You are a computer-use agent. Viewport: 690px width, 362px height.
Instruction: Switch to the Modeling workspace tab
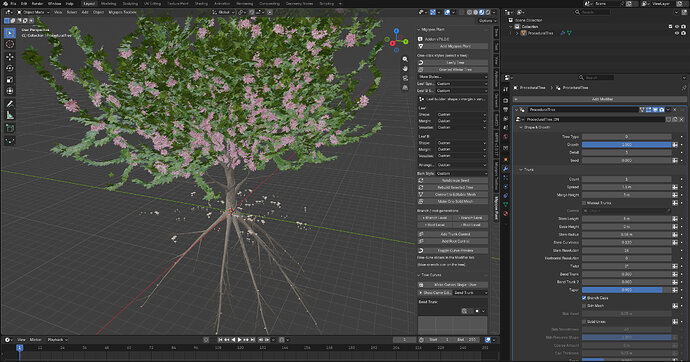(109, 4)
